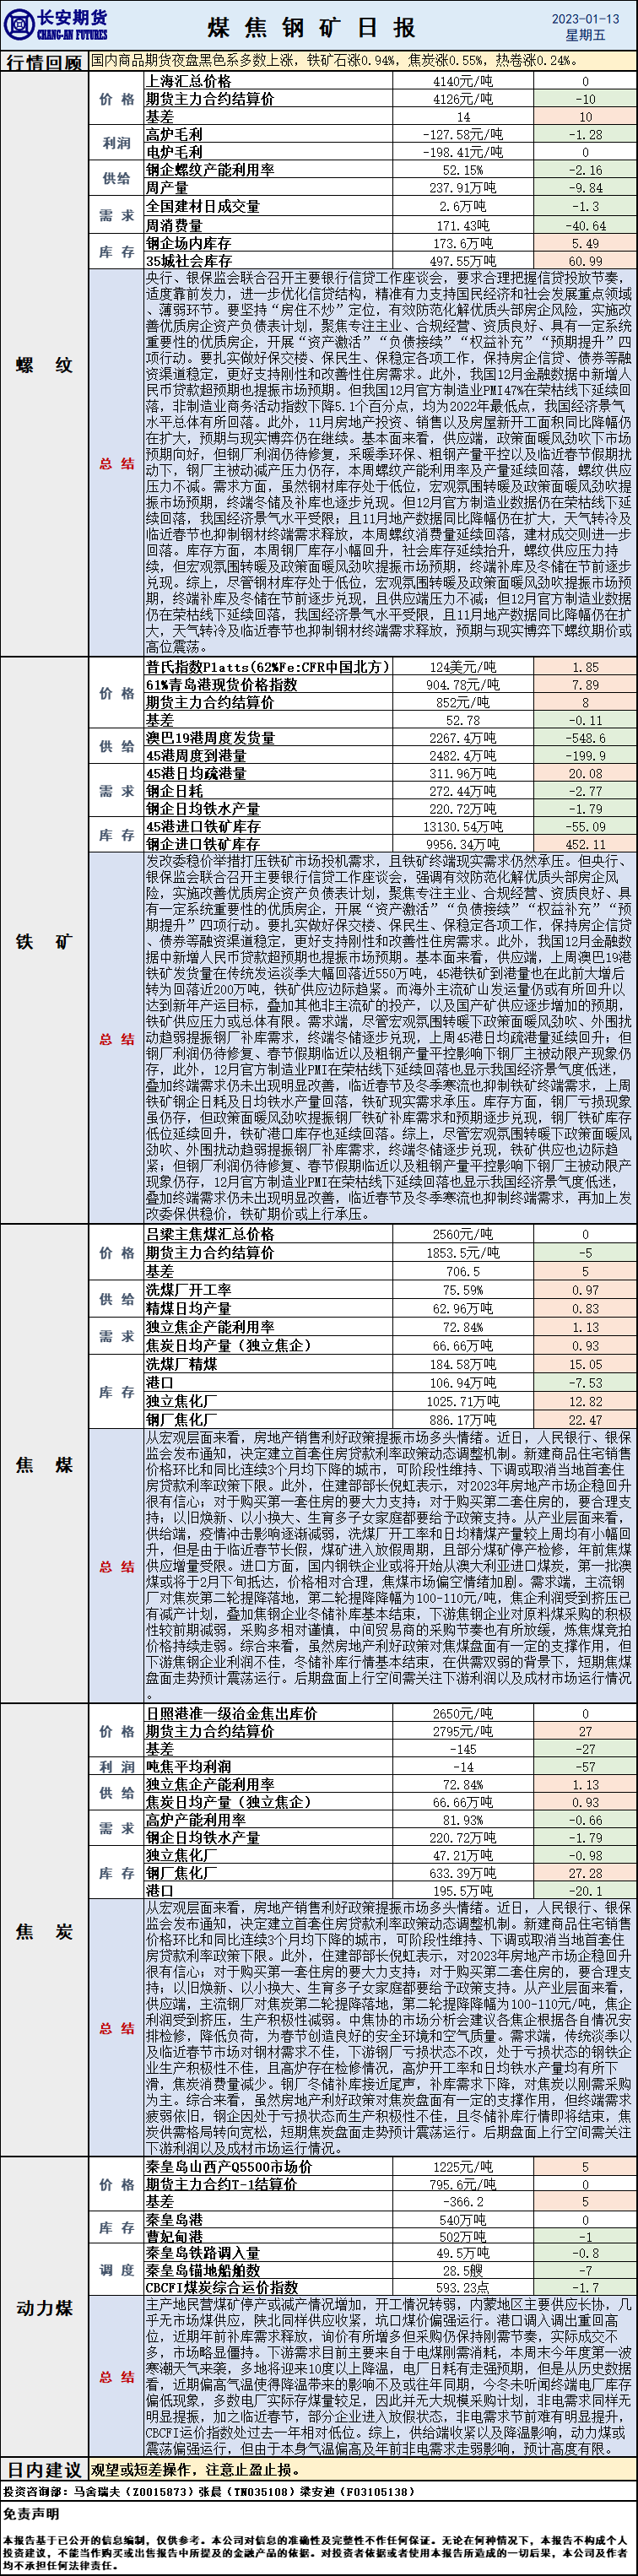Click the 日照港准一级冶金焦出库价 row label

pos(232,1713)
